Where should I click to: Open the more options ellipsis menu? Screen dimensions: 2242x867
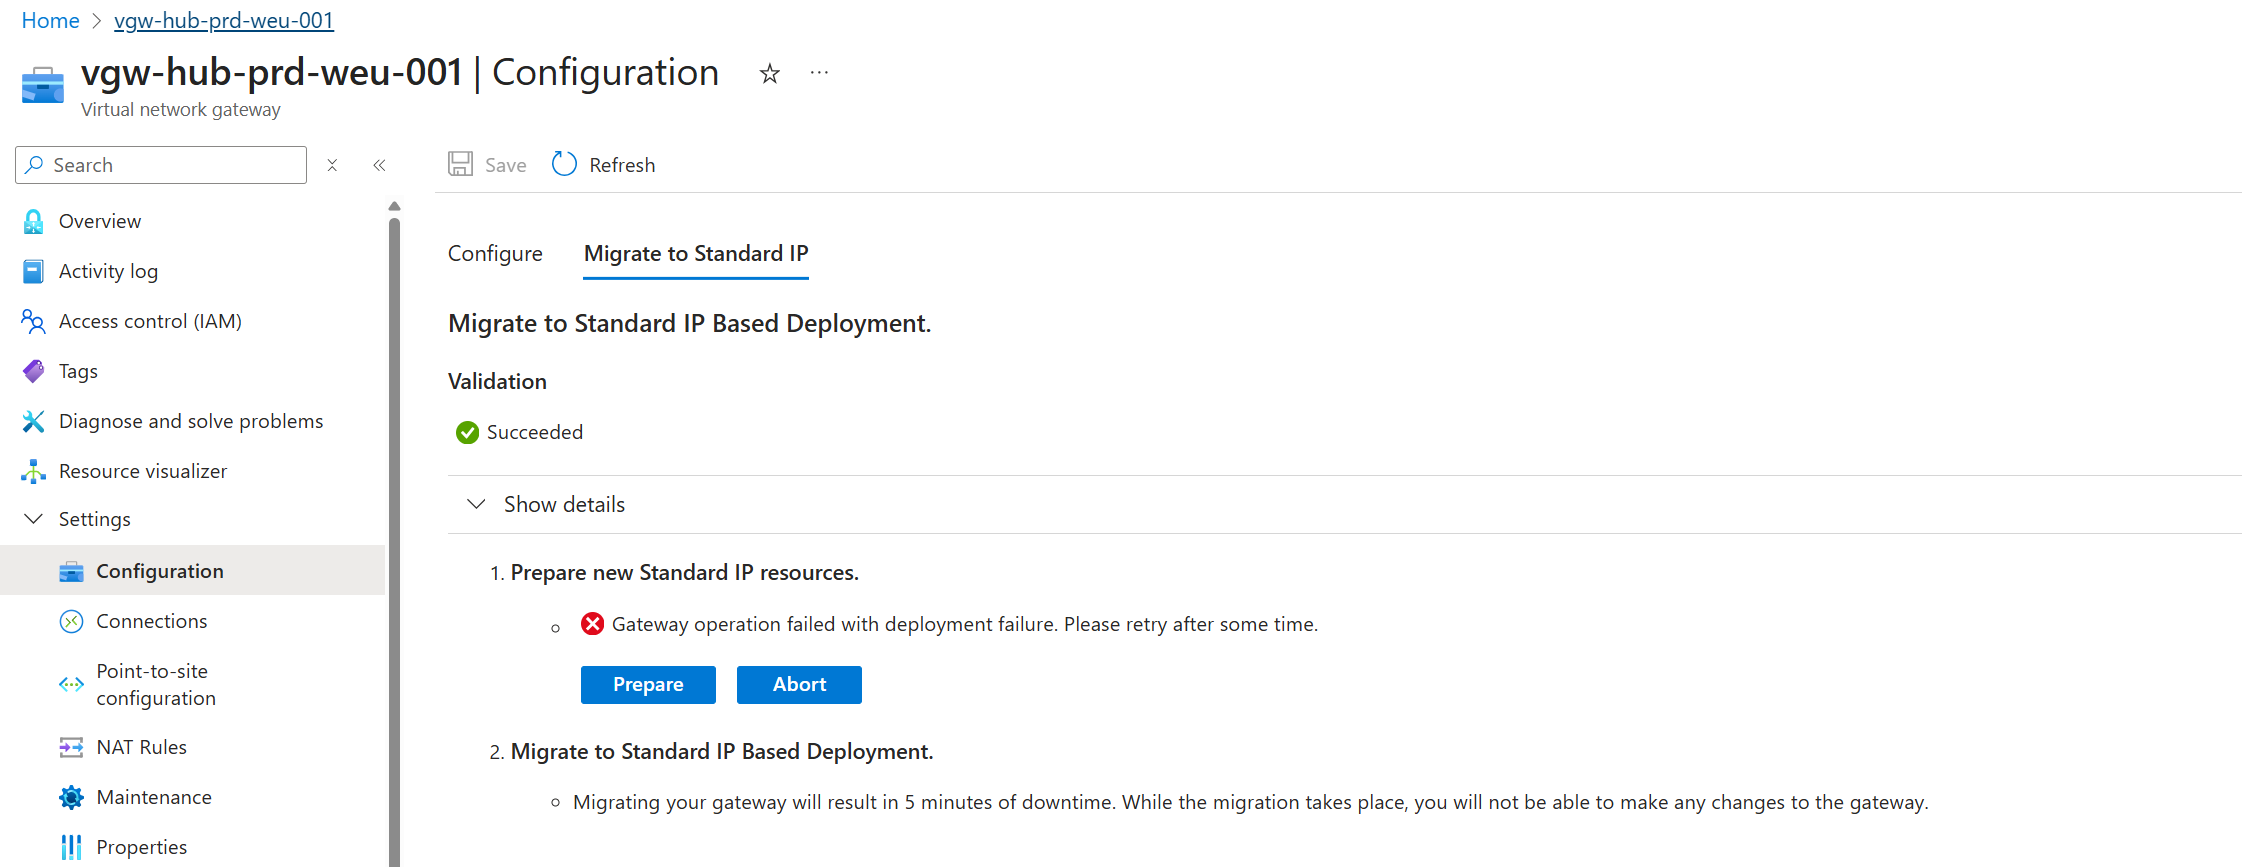click(819, 72)
